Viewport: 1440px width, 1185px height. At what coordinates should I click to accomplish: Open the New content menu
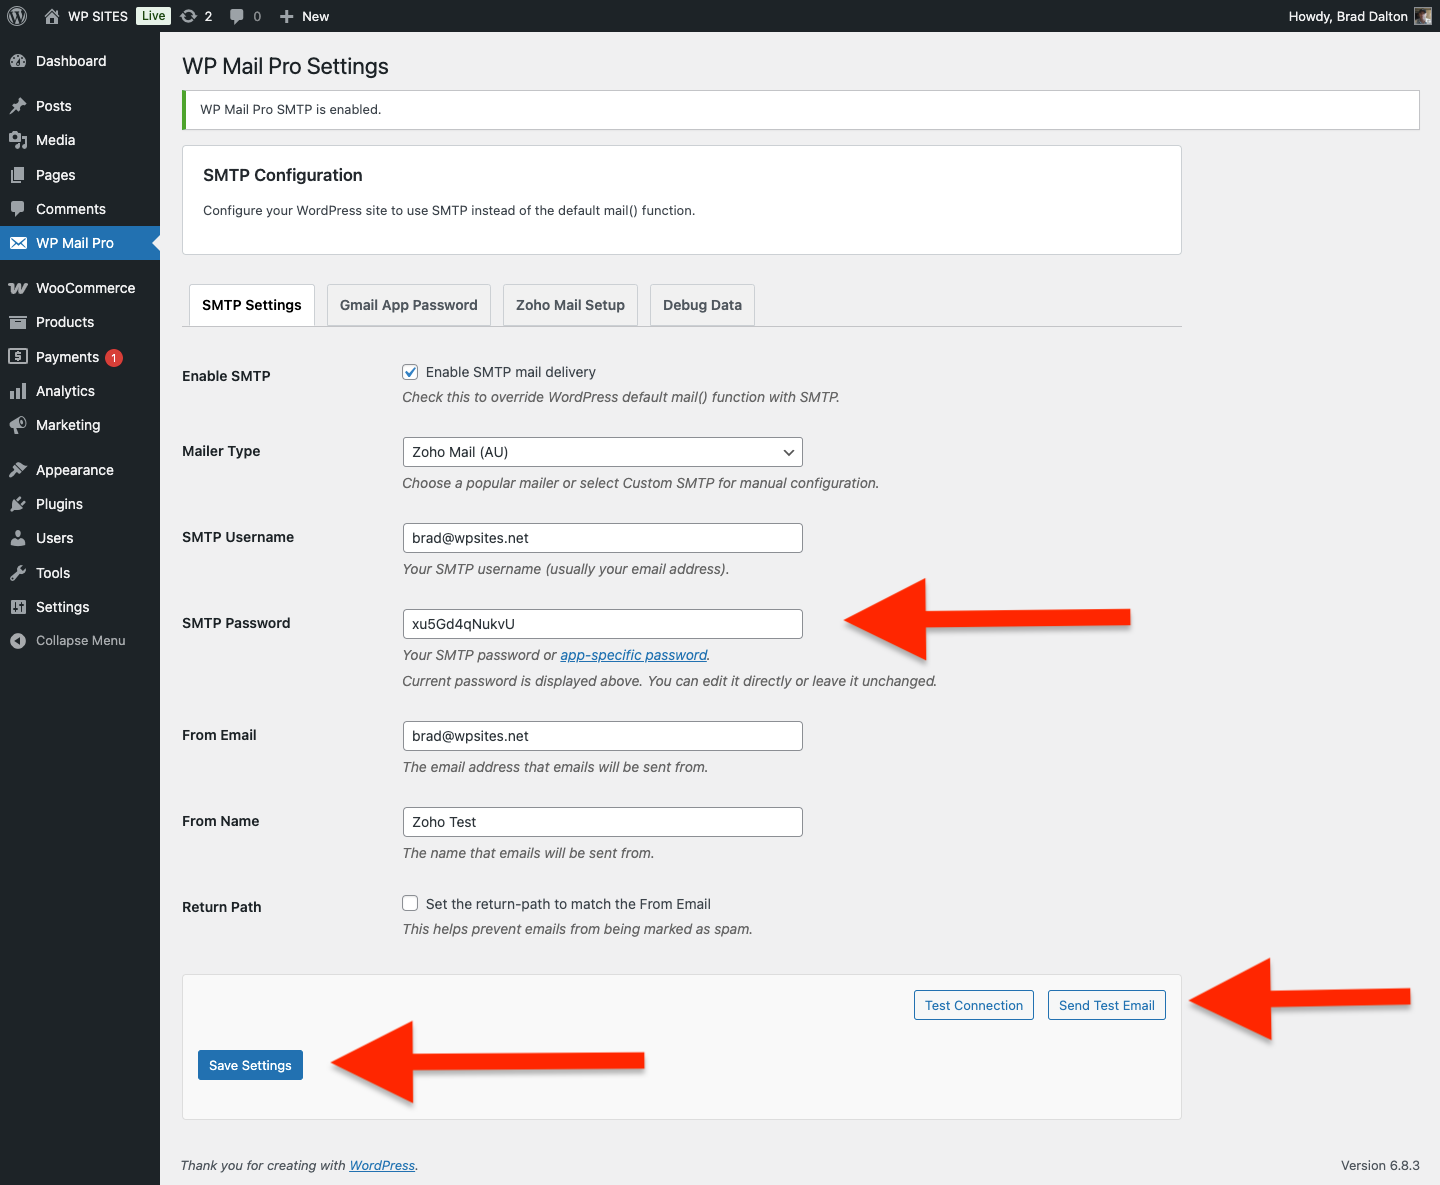point(305,16)
